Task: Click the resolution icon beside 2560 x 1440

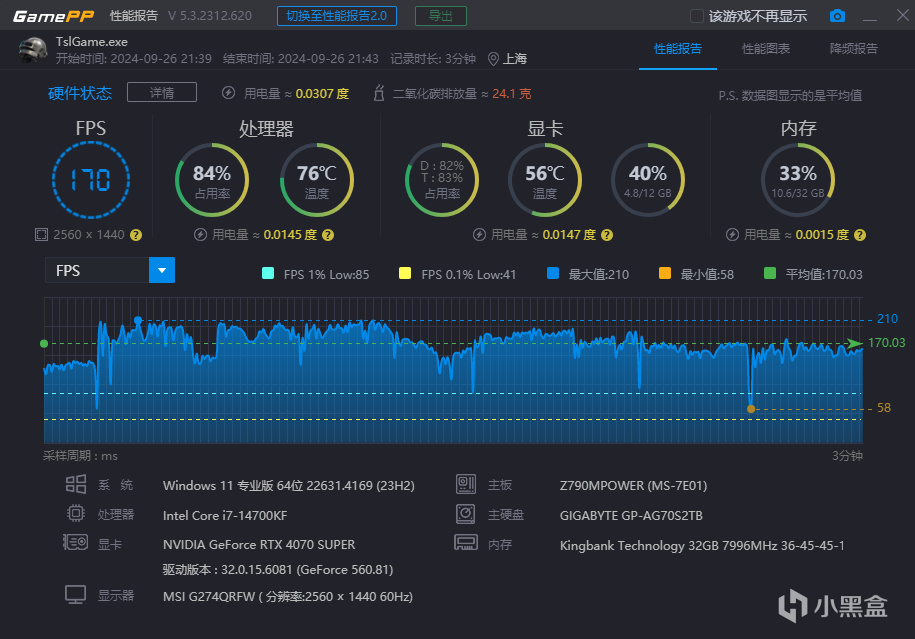Action: click(x=41, y=235)
